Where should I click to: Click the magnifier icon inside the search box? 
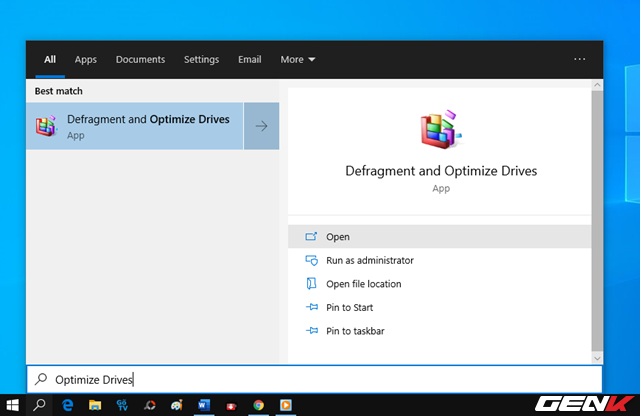[41, 379]
